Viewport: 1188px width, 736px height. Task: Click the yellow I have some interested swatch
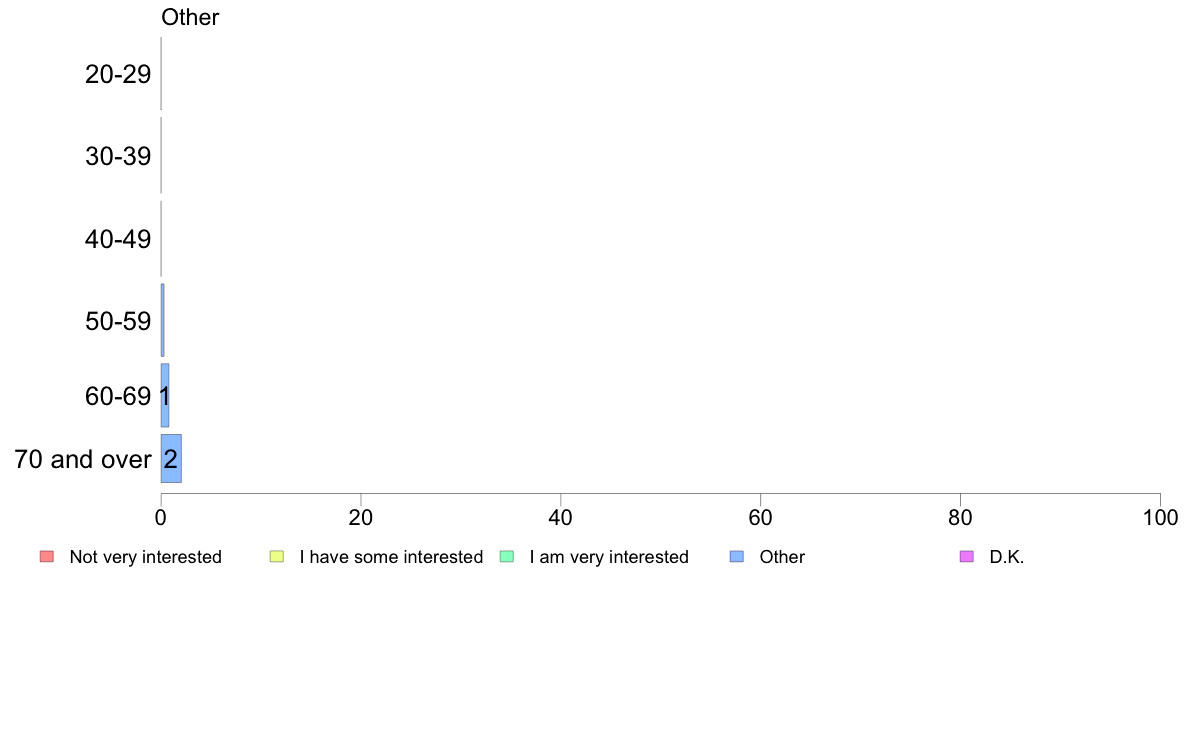click(277, 556)
